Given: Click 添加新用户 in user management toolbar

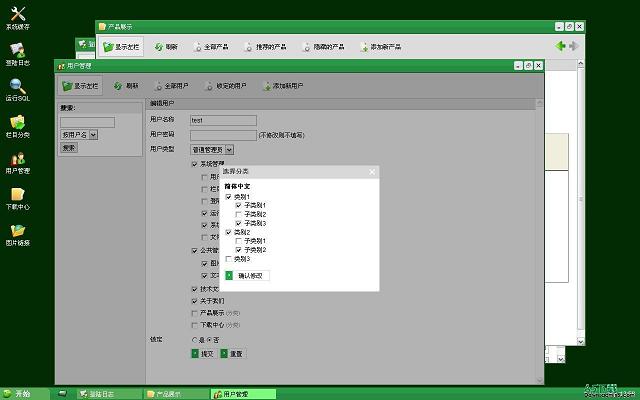Looking at the screenshot, I should point(282,86).
